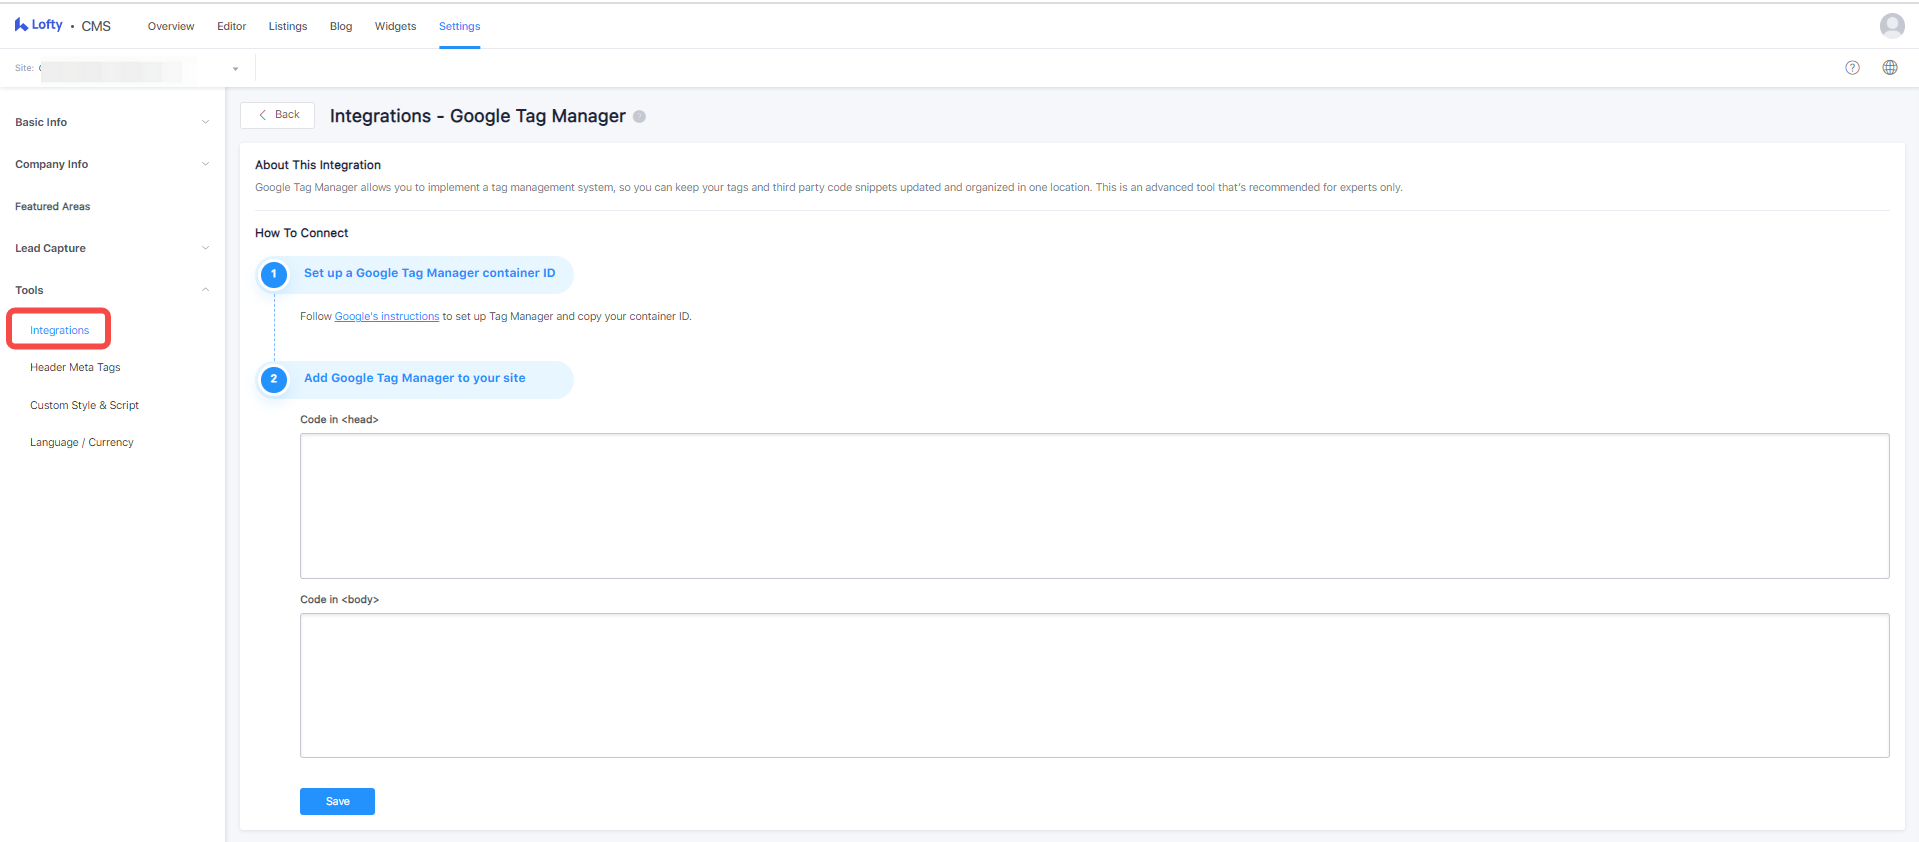Expand the Company Info section

click(112, 164)
